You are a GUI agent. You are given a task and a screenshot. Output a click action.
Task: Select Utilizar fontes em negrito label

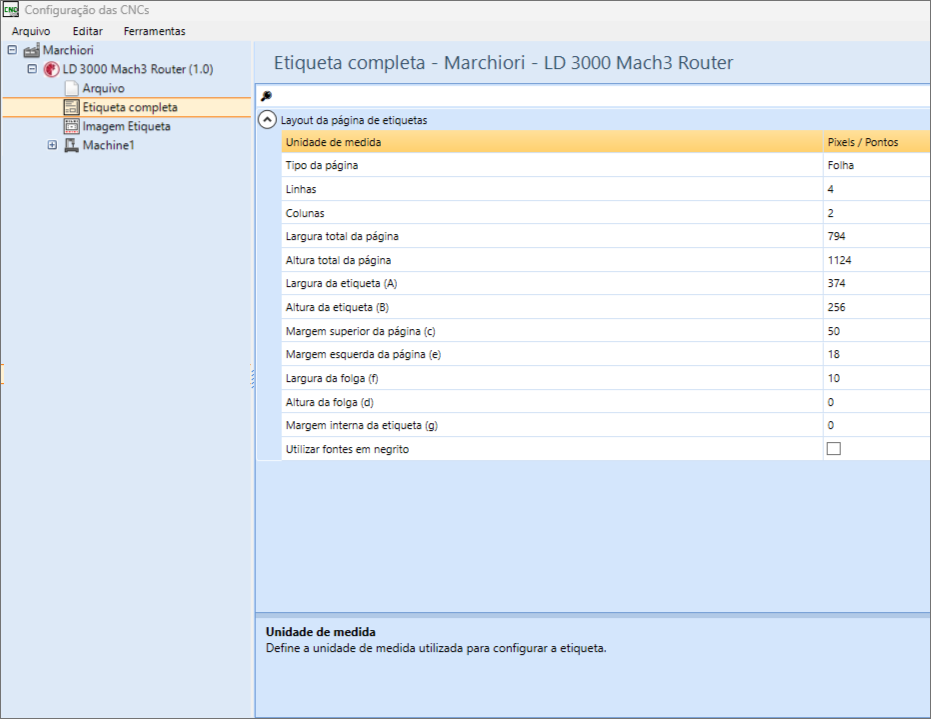pyautogui.click(x=347, y=449)
